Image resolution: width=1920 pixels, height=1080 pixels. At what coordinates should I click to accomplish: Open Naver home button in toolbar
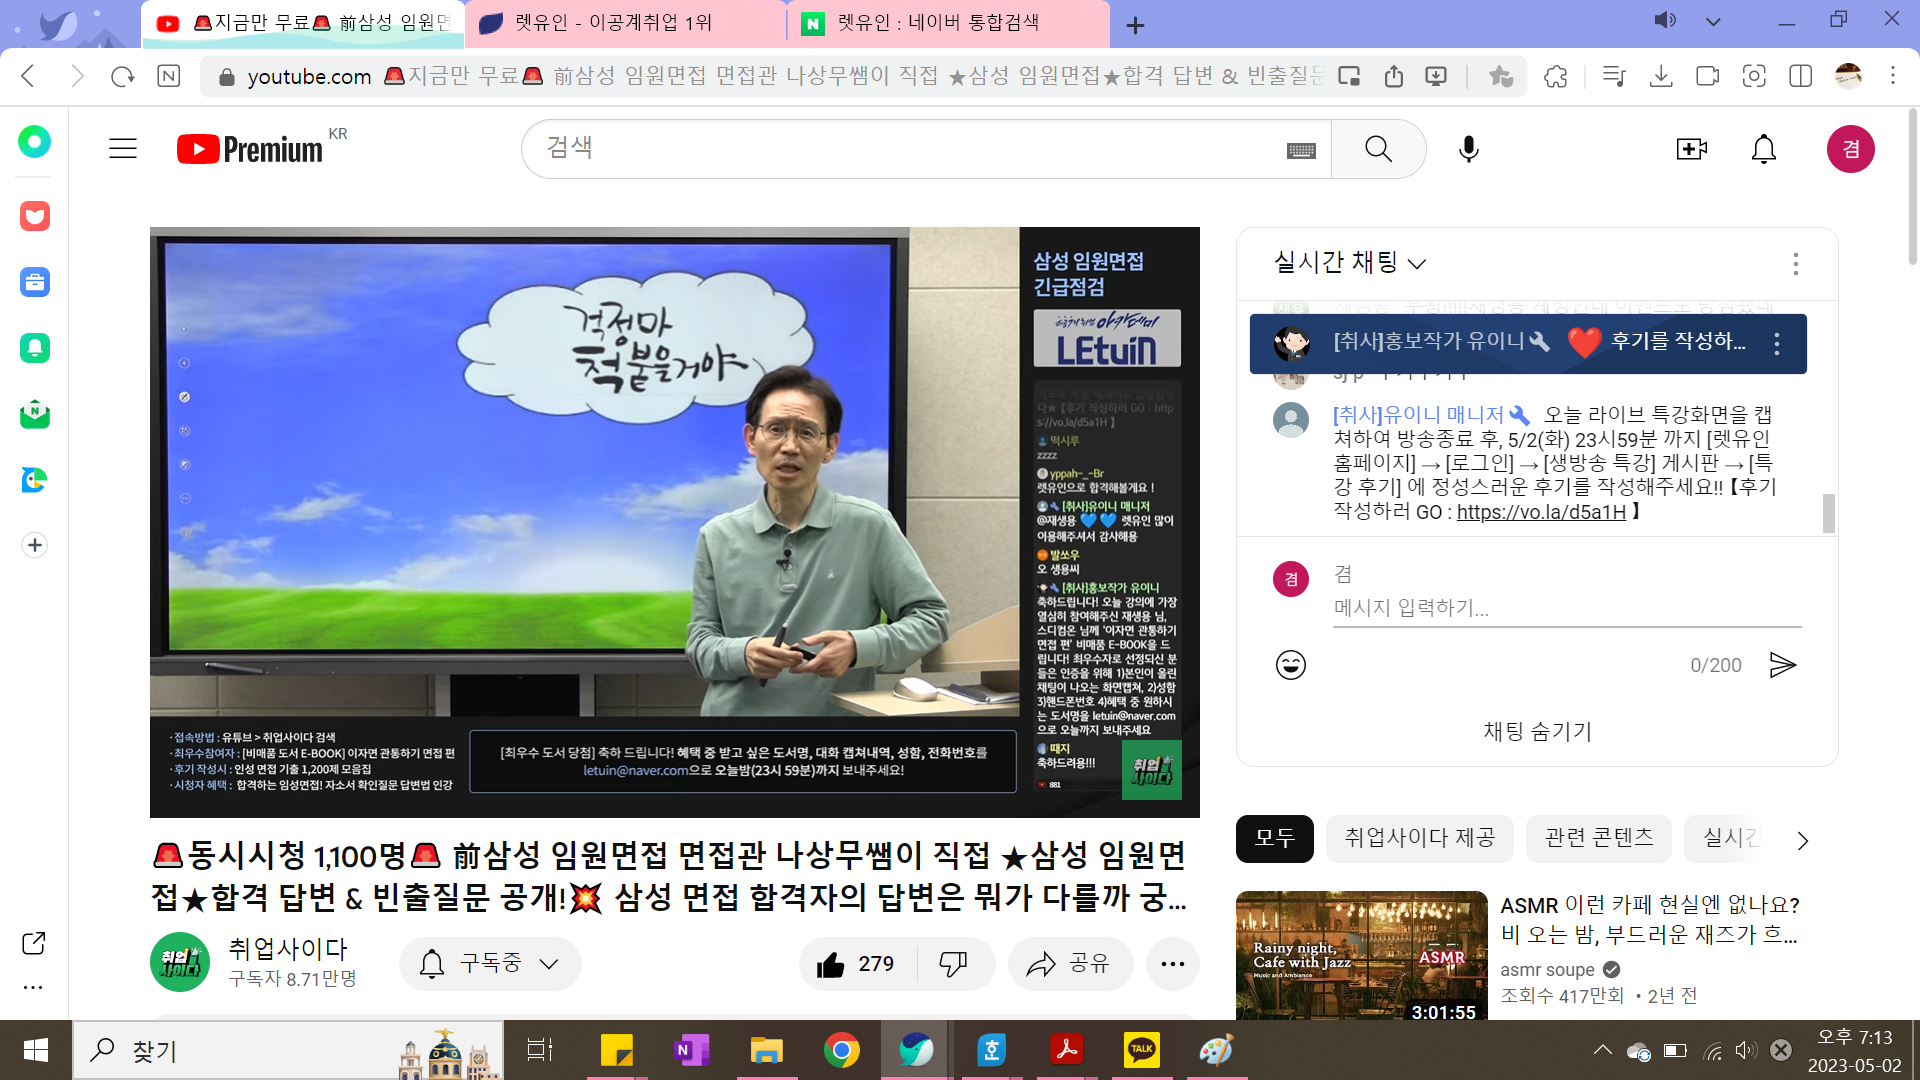[x=169, y=76]
